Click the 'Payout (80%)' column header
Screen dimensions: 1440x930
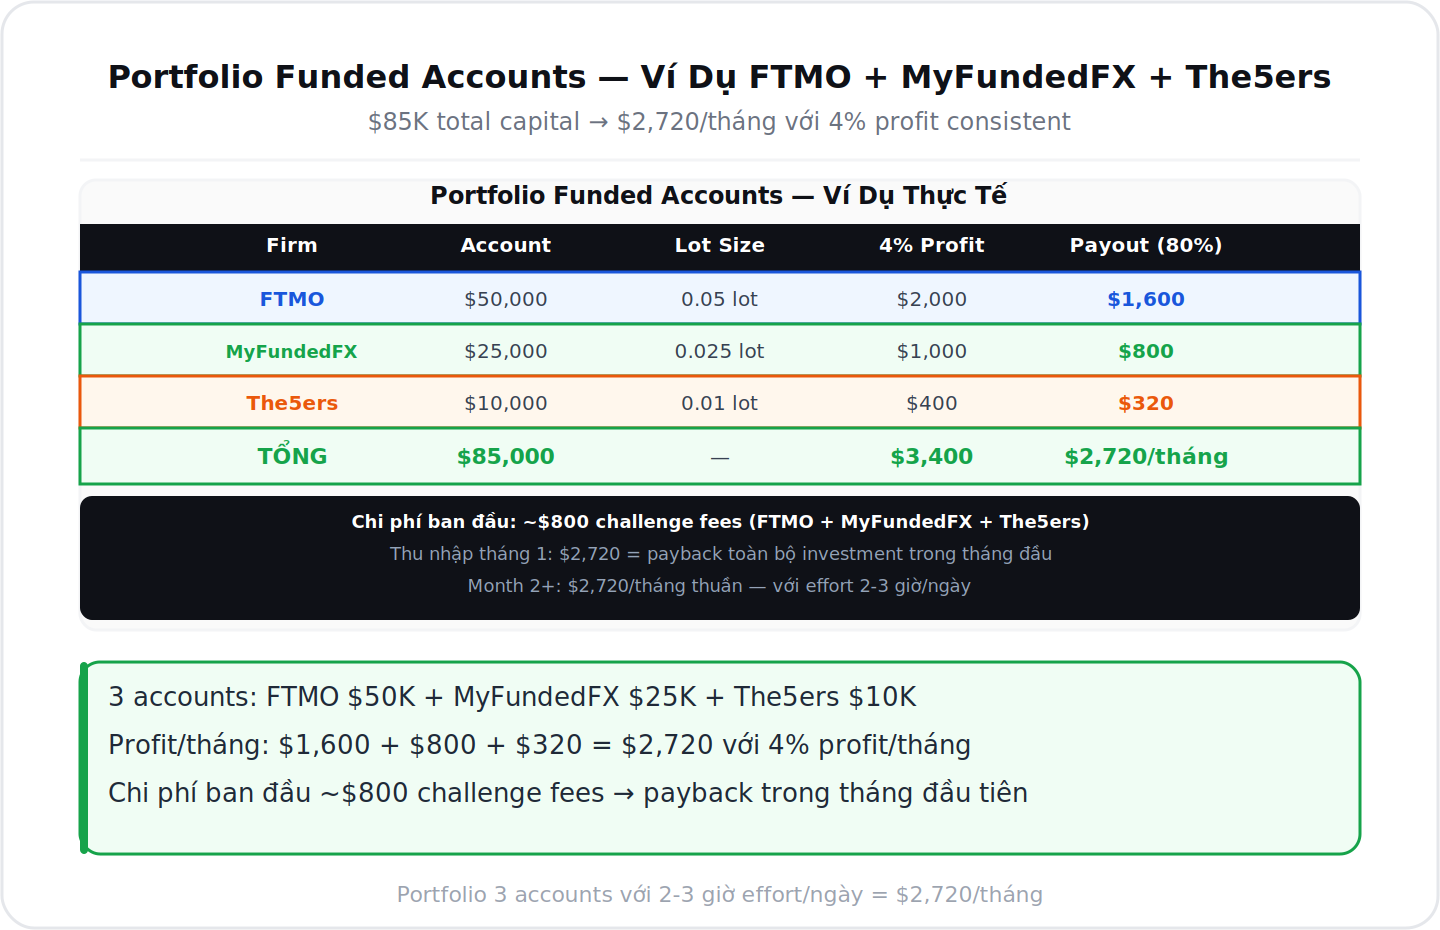1146,245
